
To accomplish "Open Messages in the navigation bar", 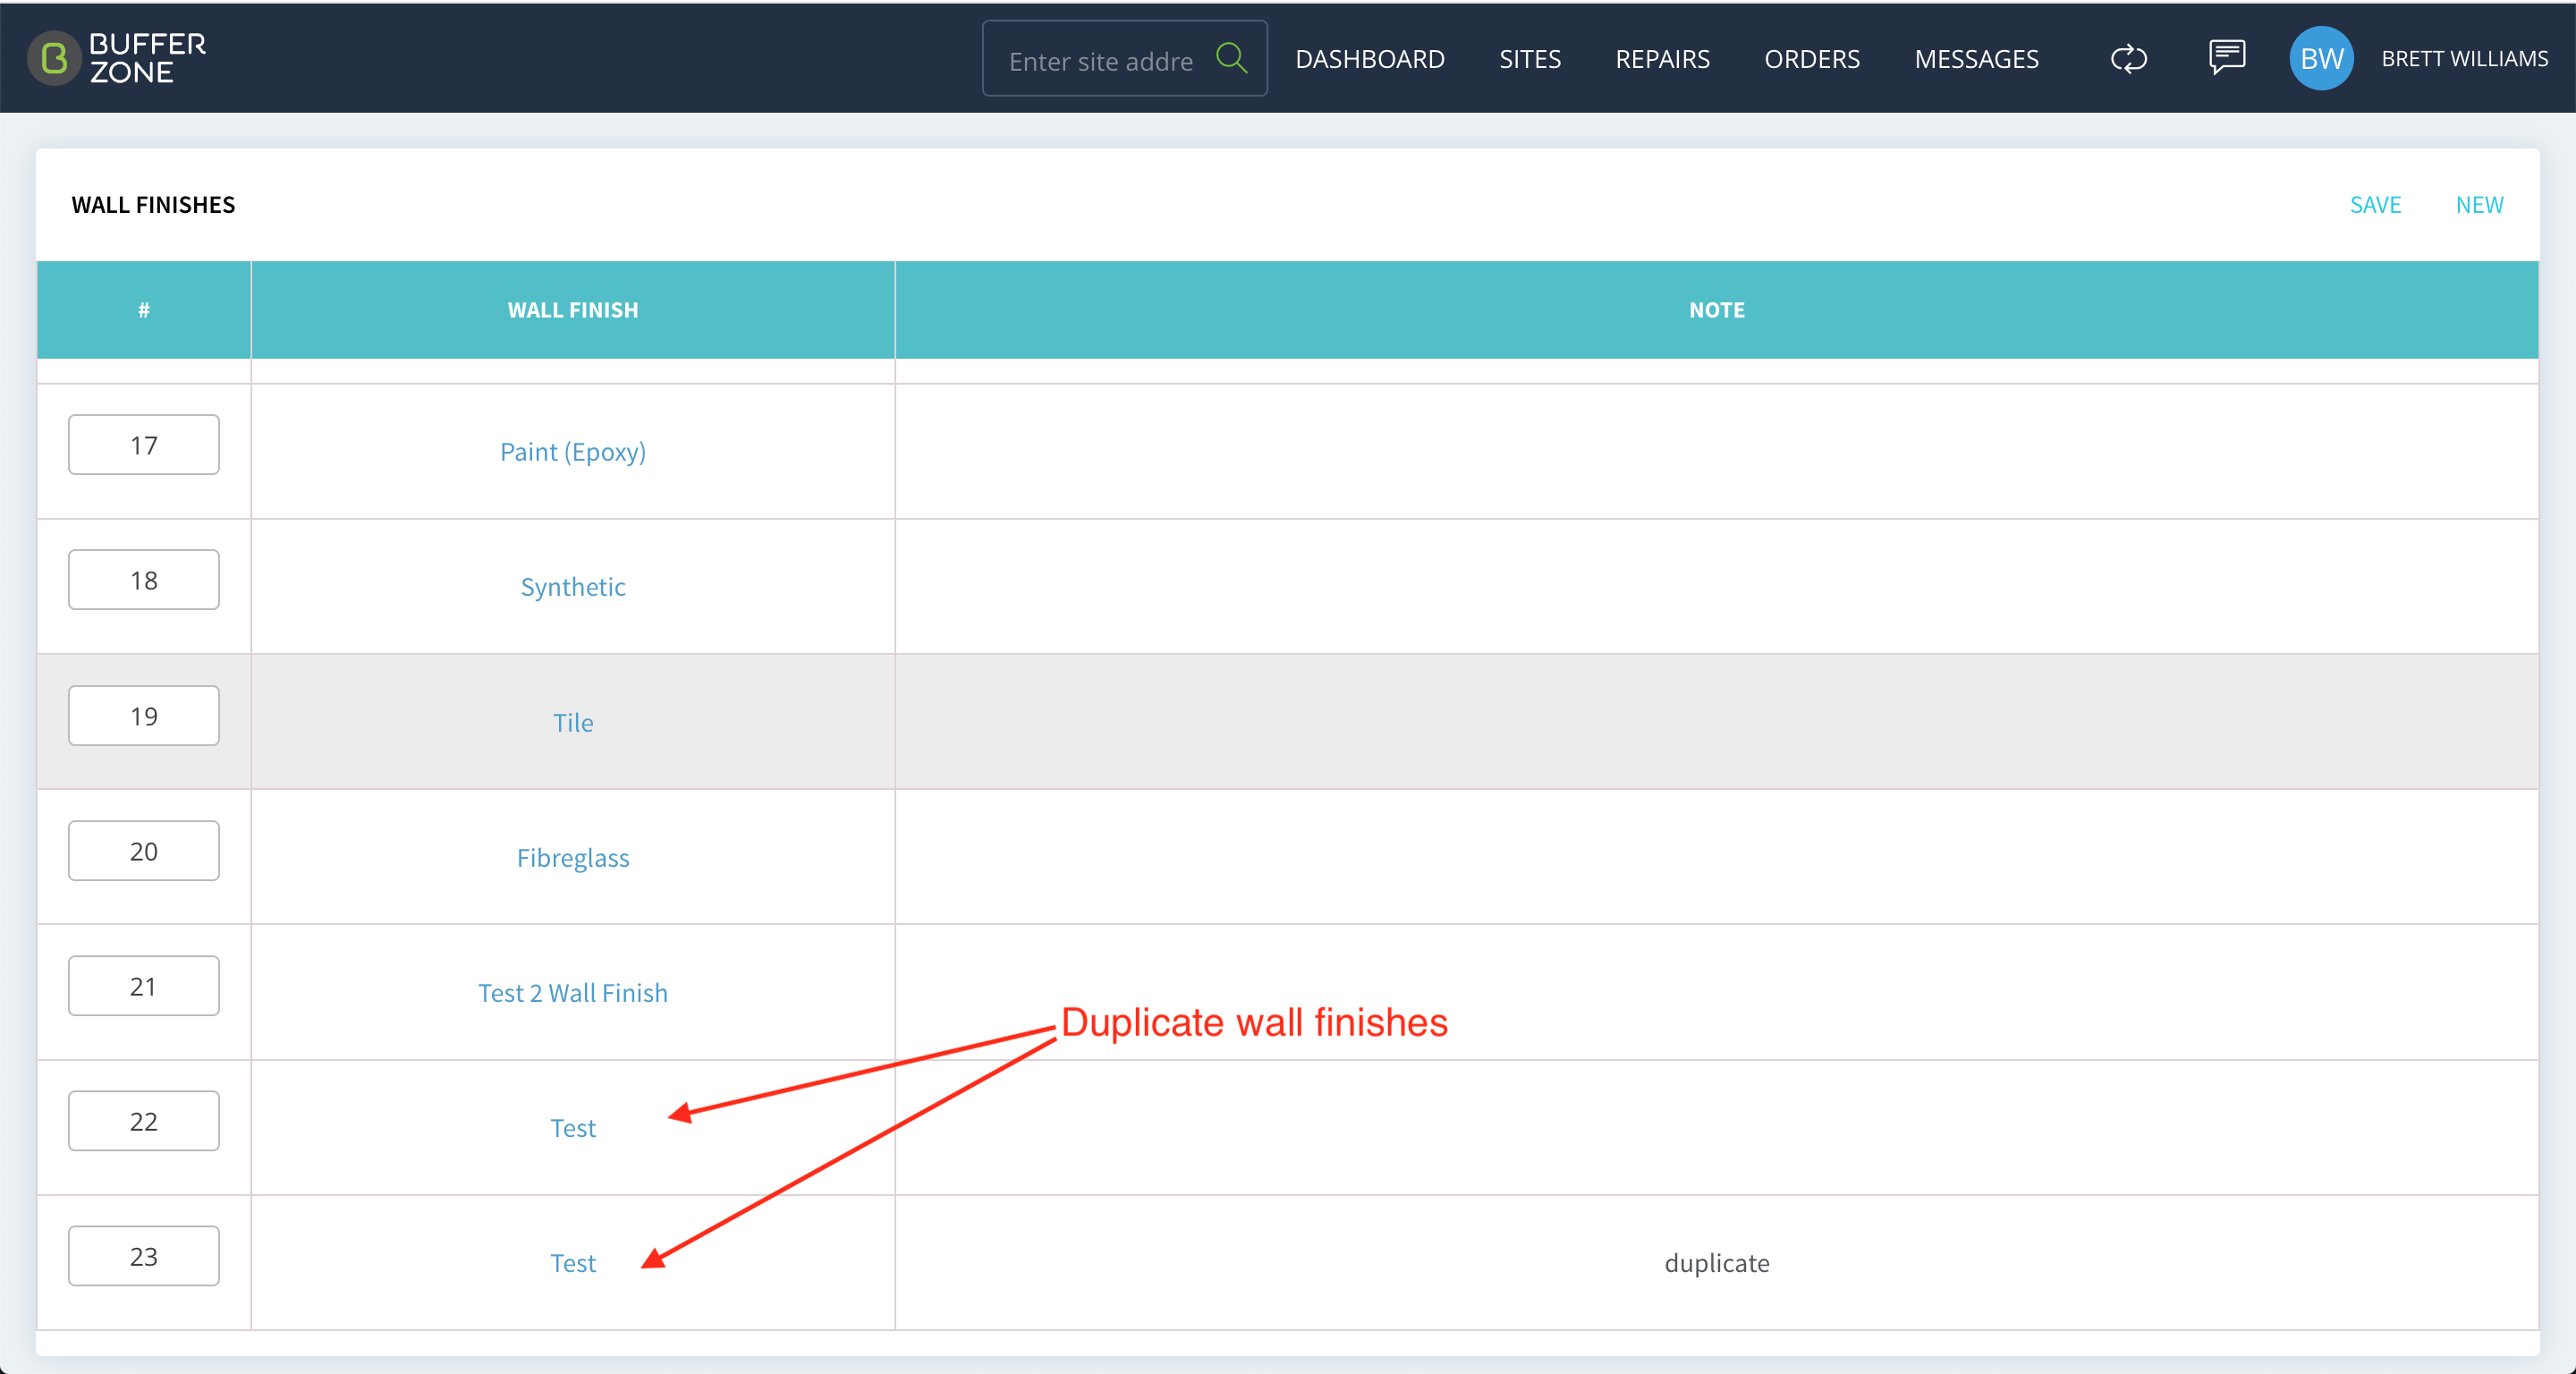I will tap(1976, 59).
